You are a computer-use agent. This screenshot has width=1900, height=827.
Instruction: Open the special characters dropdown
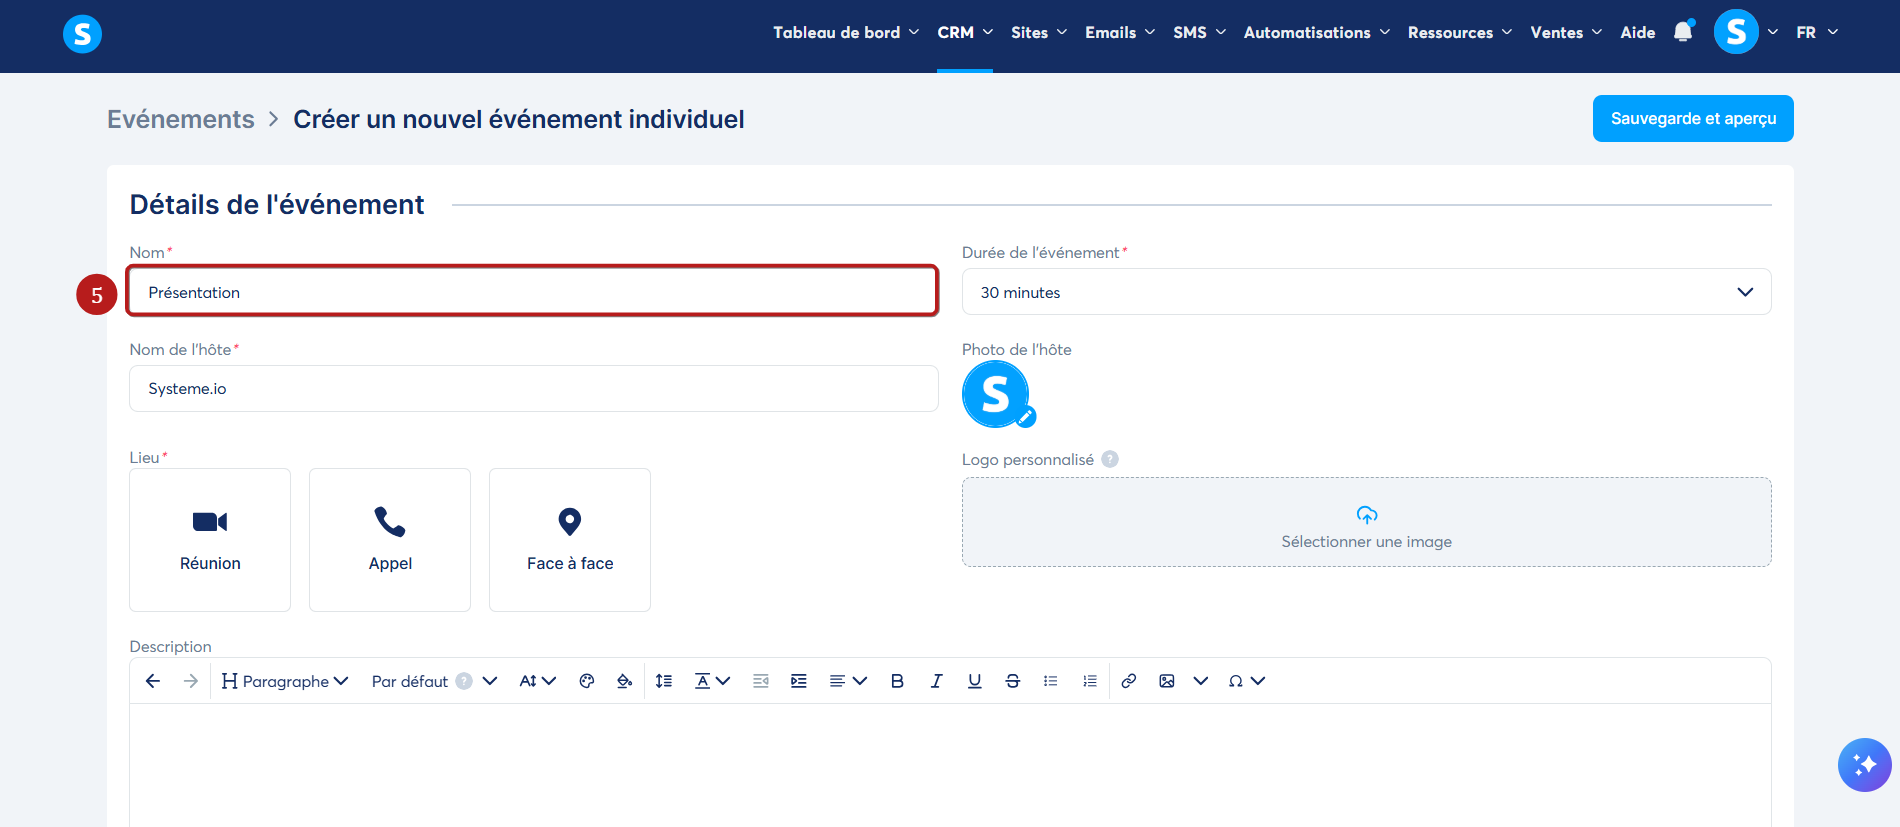point(1247,681)
